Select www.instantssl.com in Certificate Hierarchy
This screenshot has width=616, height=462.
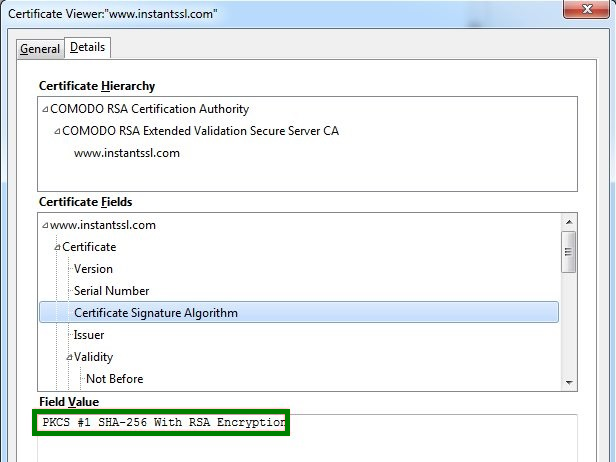click(x=126, y=153)
